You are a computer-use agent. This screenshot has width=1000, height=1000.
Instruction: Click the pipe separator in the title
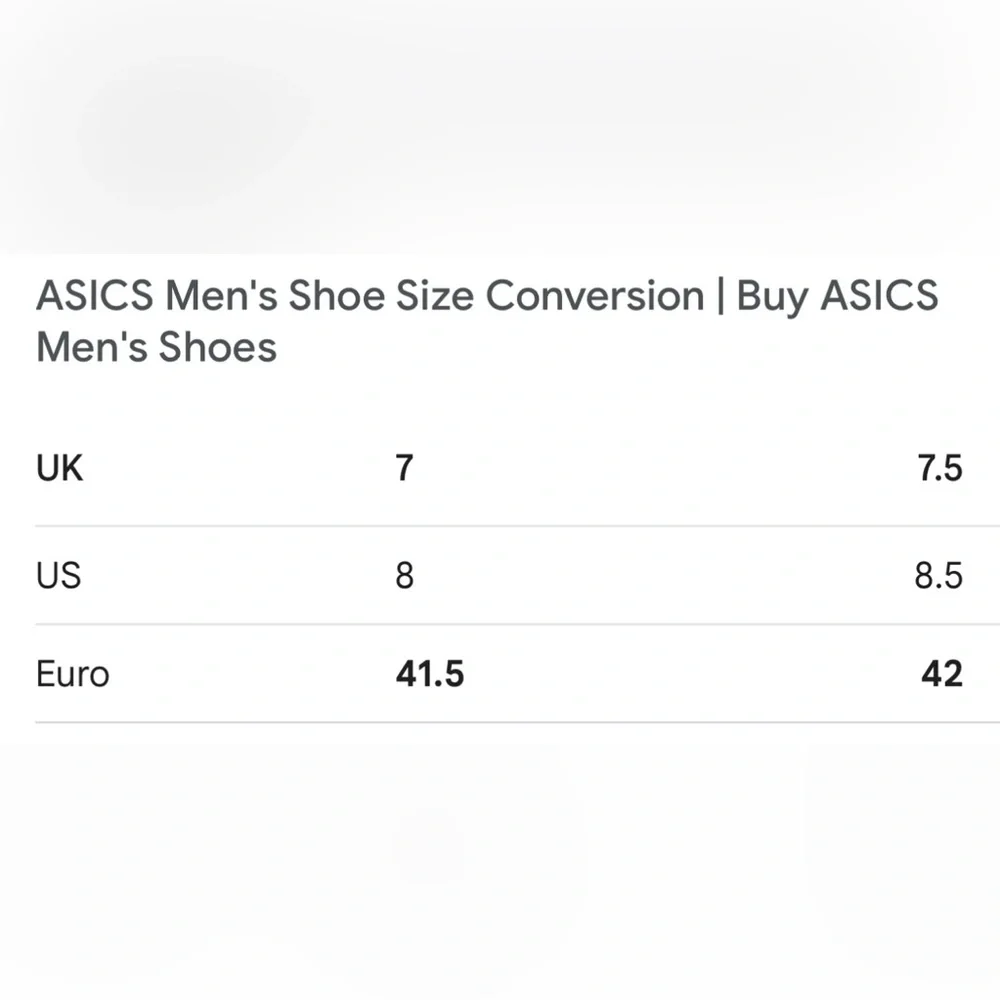point(721,296)
